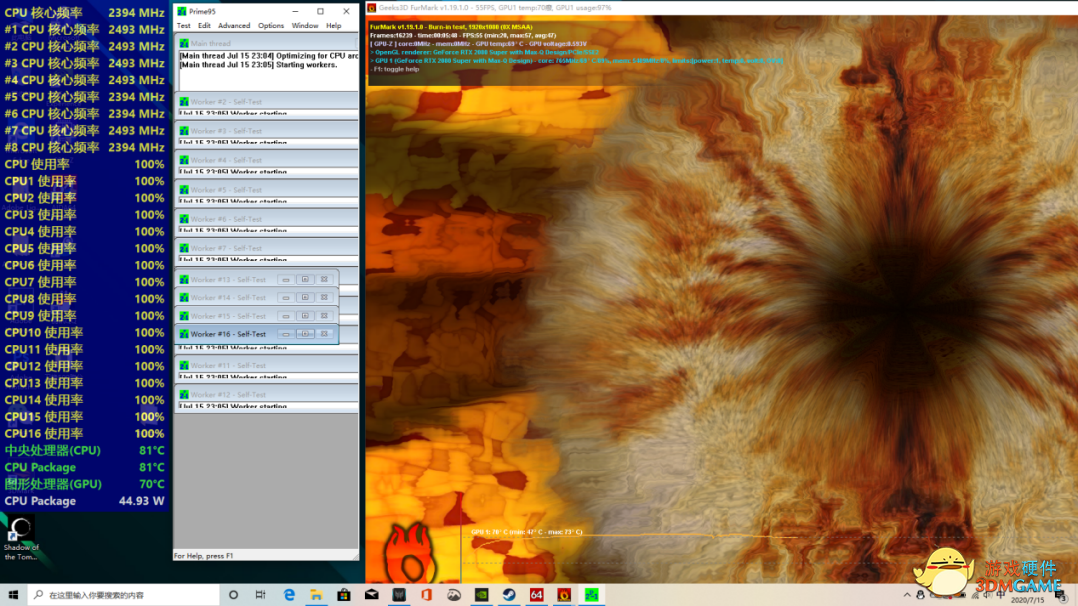
Task: Click the Main thread log text area
Action: pos(268,70)
